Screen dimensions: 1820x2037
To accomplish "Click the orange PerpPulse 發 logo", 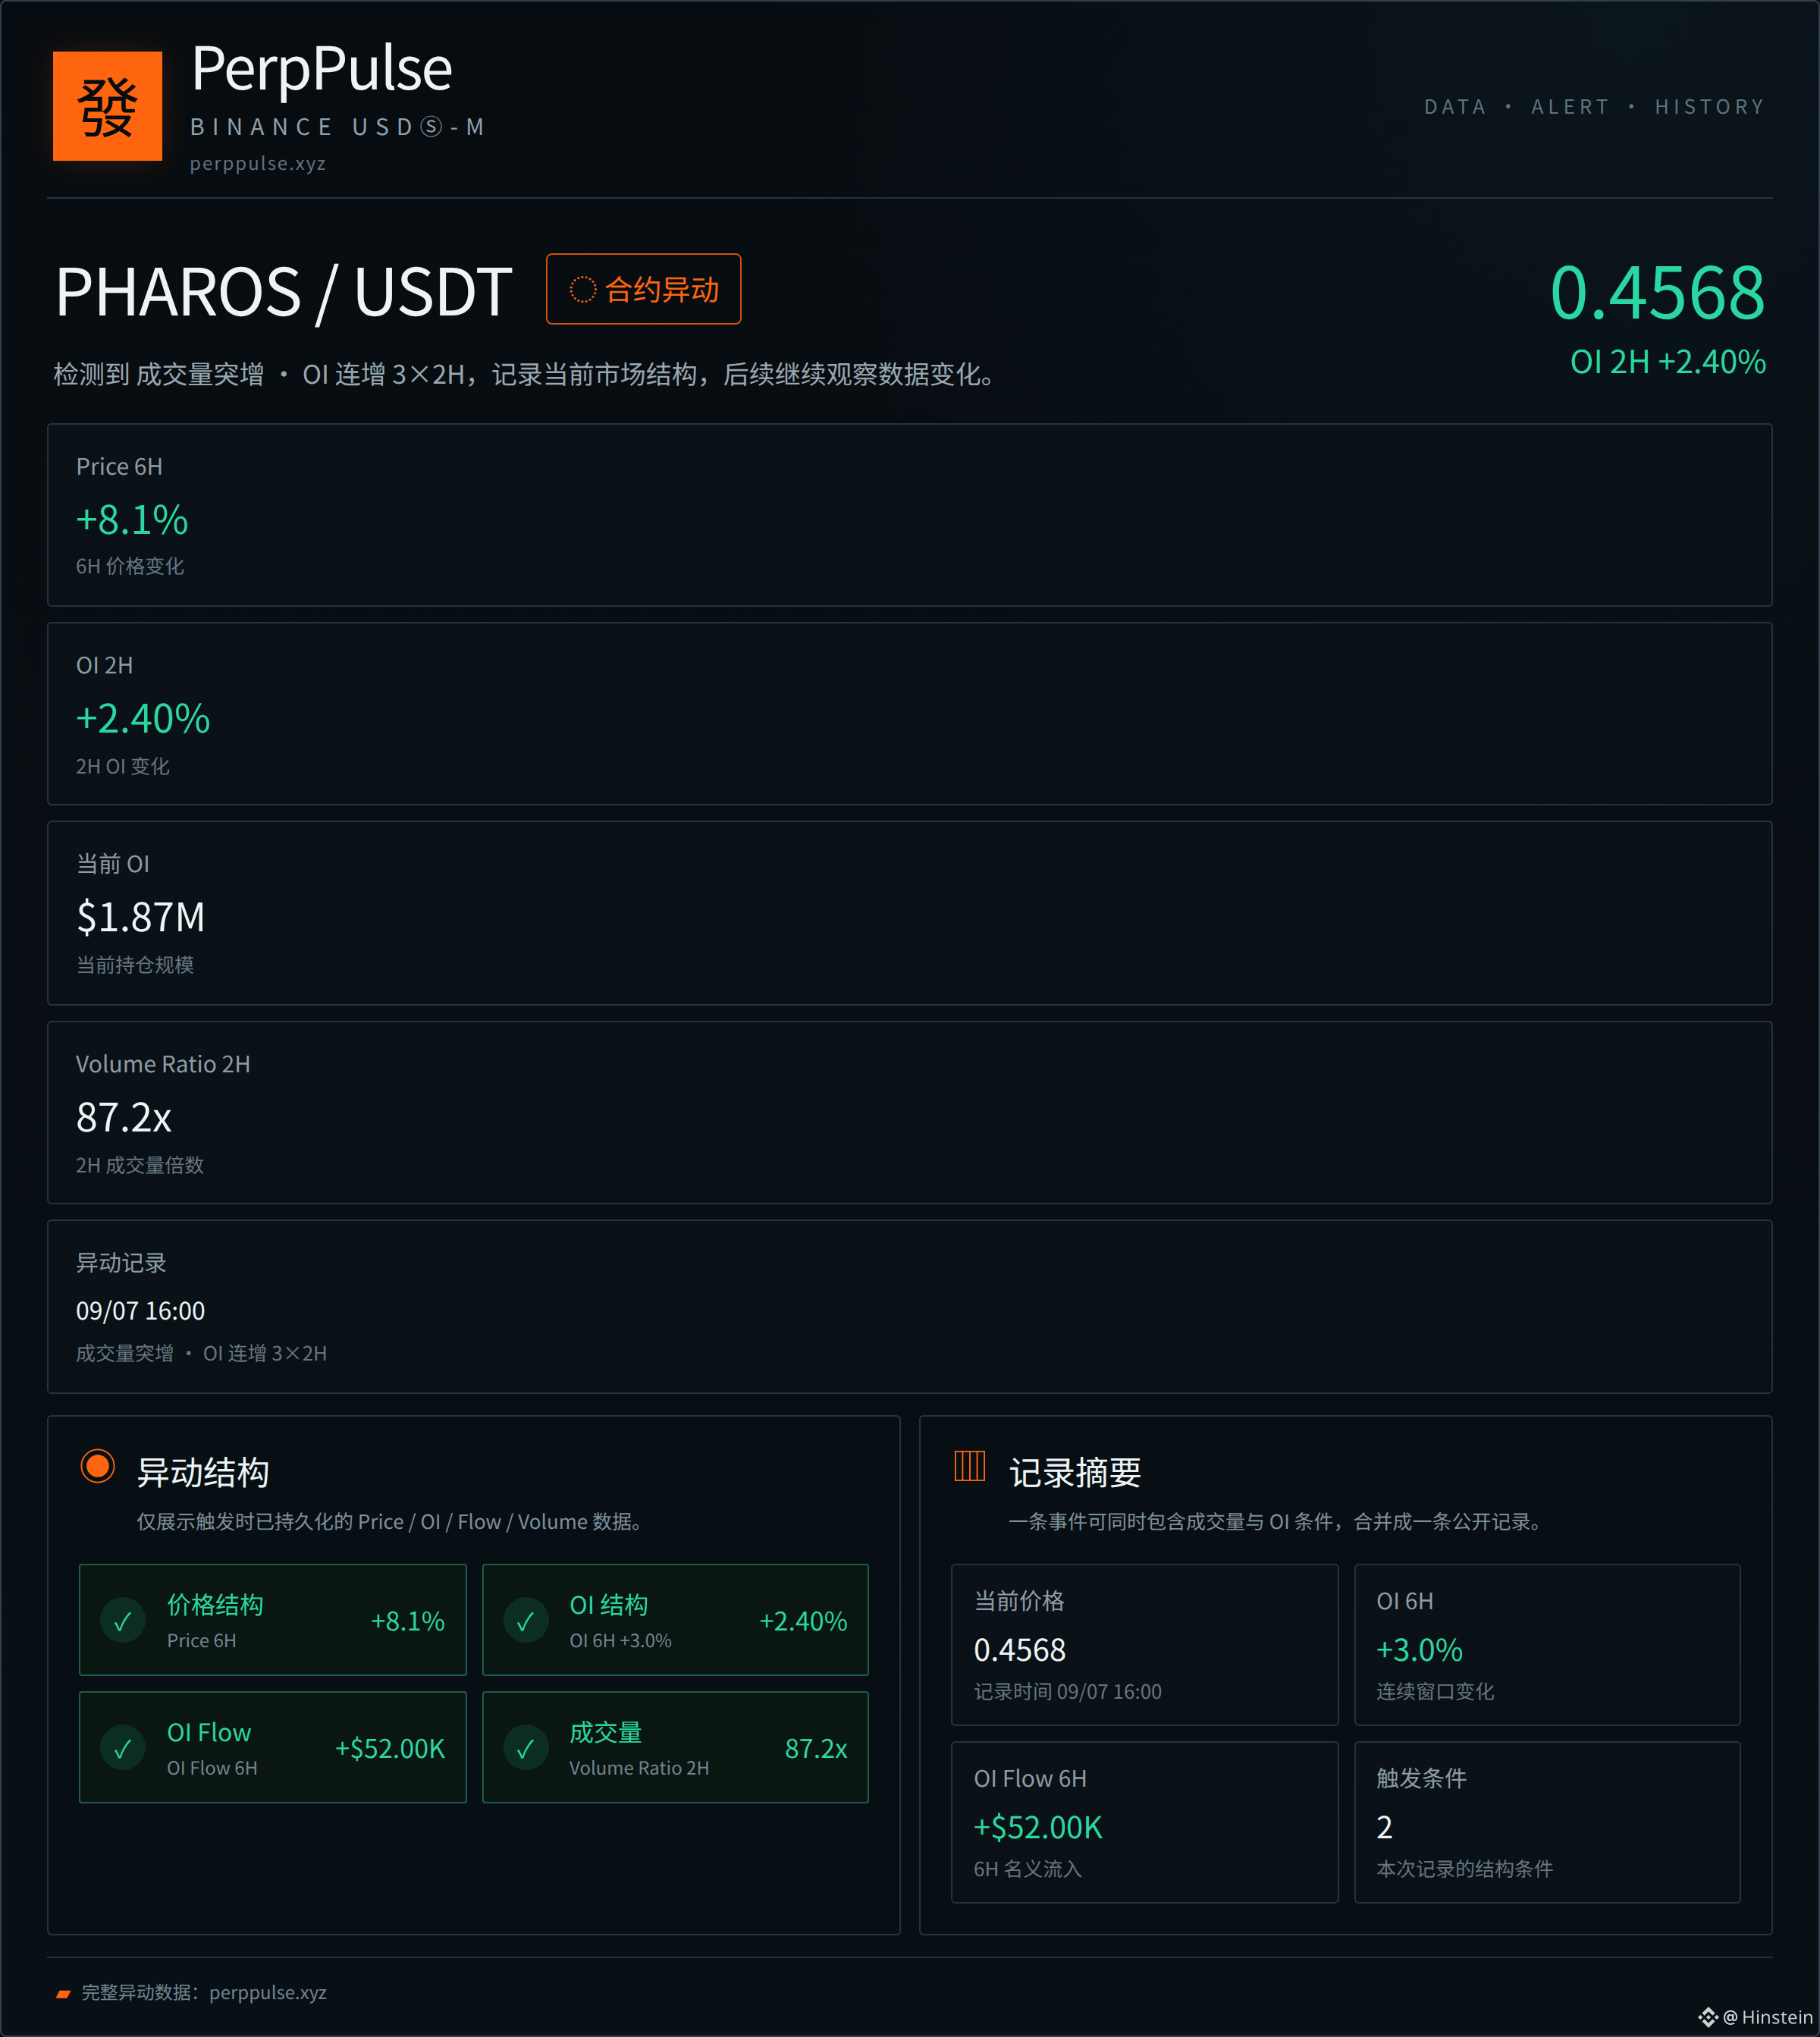I will pos(107,106).
